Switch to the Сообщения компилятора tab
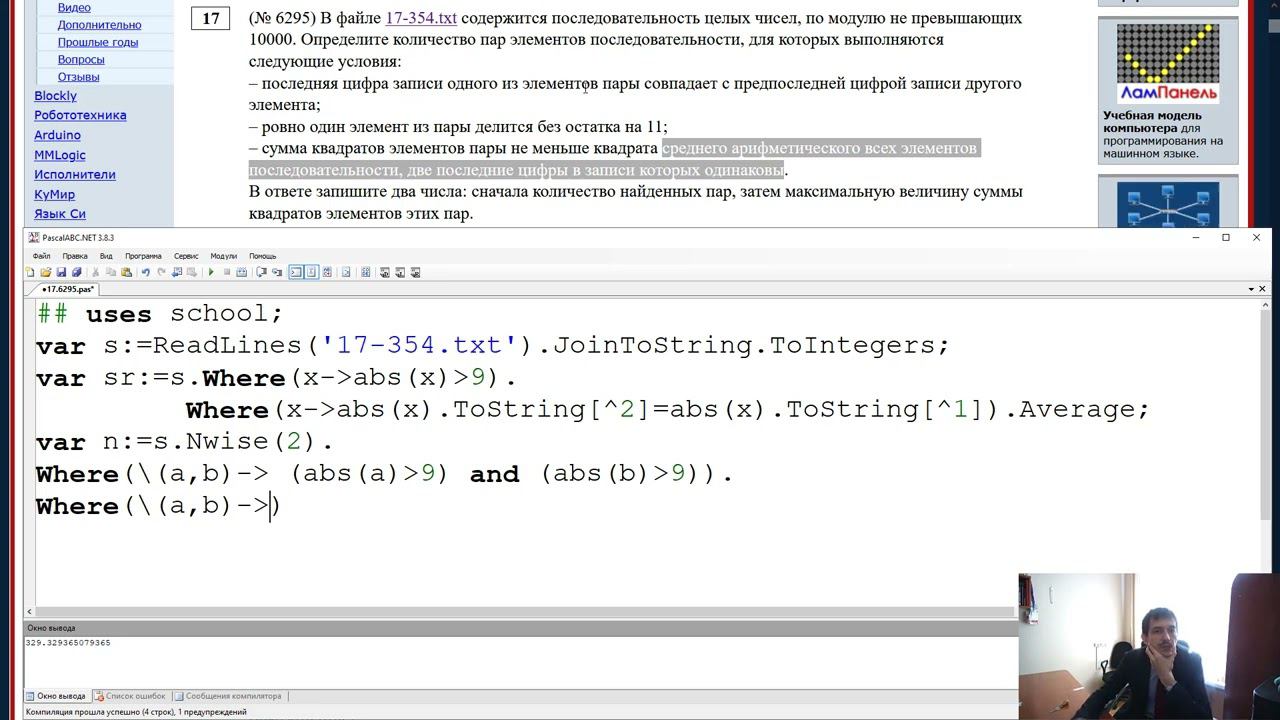 pyautogui.click(x=228, y=696)
